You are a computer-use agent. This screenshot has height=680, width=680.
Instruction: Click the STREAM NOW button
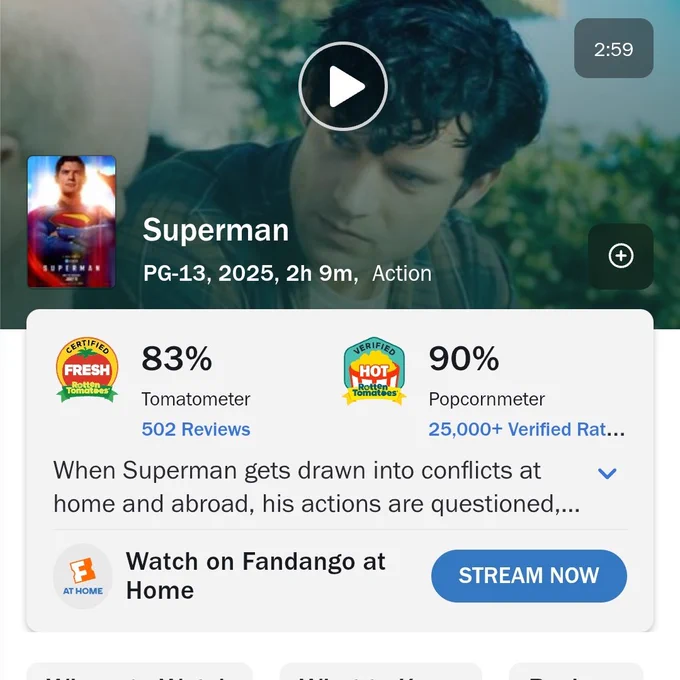pos(529,576)
